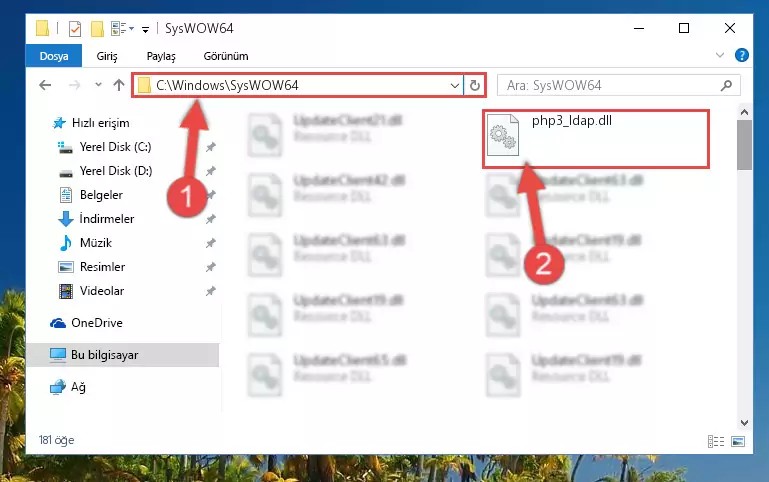Click the folder icon in the title bar
The width and height of the screenshot is (769, 482).
pyautogui.click(x=43, y=28)
